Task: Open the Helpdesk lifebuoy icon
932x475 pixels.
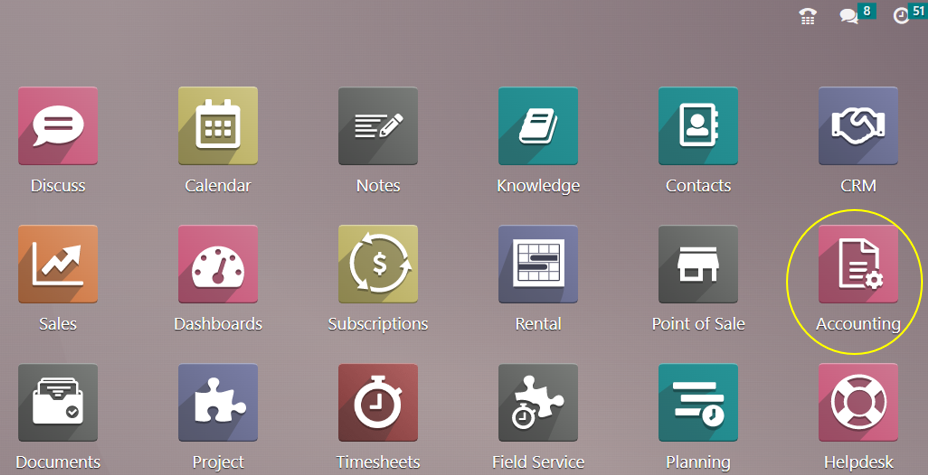Action: coord(858,404)
